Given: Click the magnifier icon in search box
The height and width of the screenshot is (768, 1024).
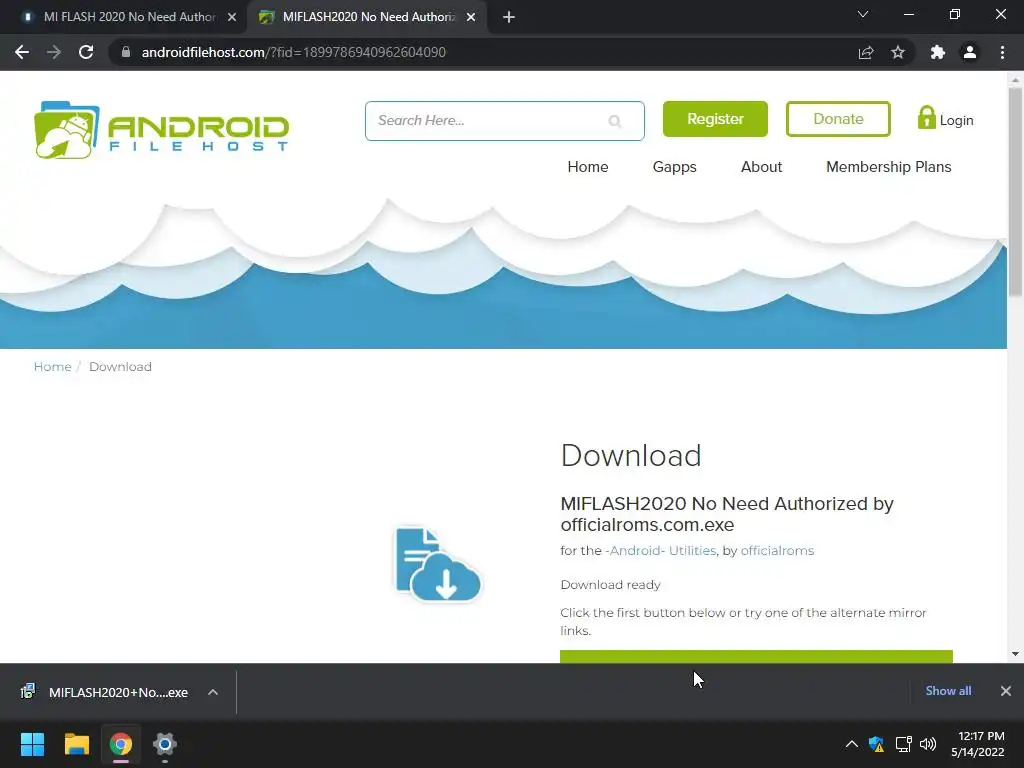Looking at the screenshot, I should pos(615,121).
